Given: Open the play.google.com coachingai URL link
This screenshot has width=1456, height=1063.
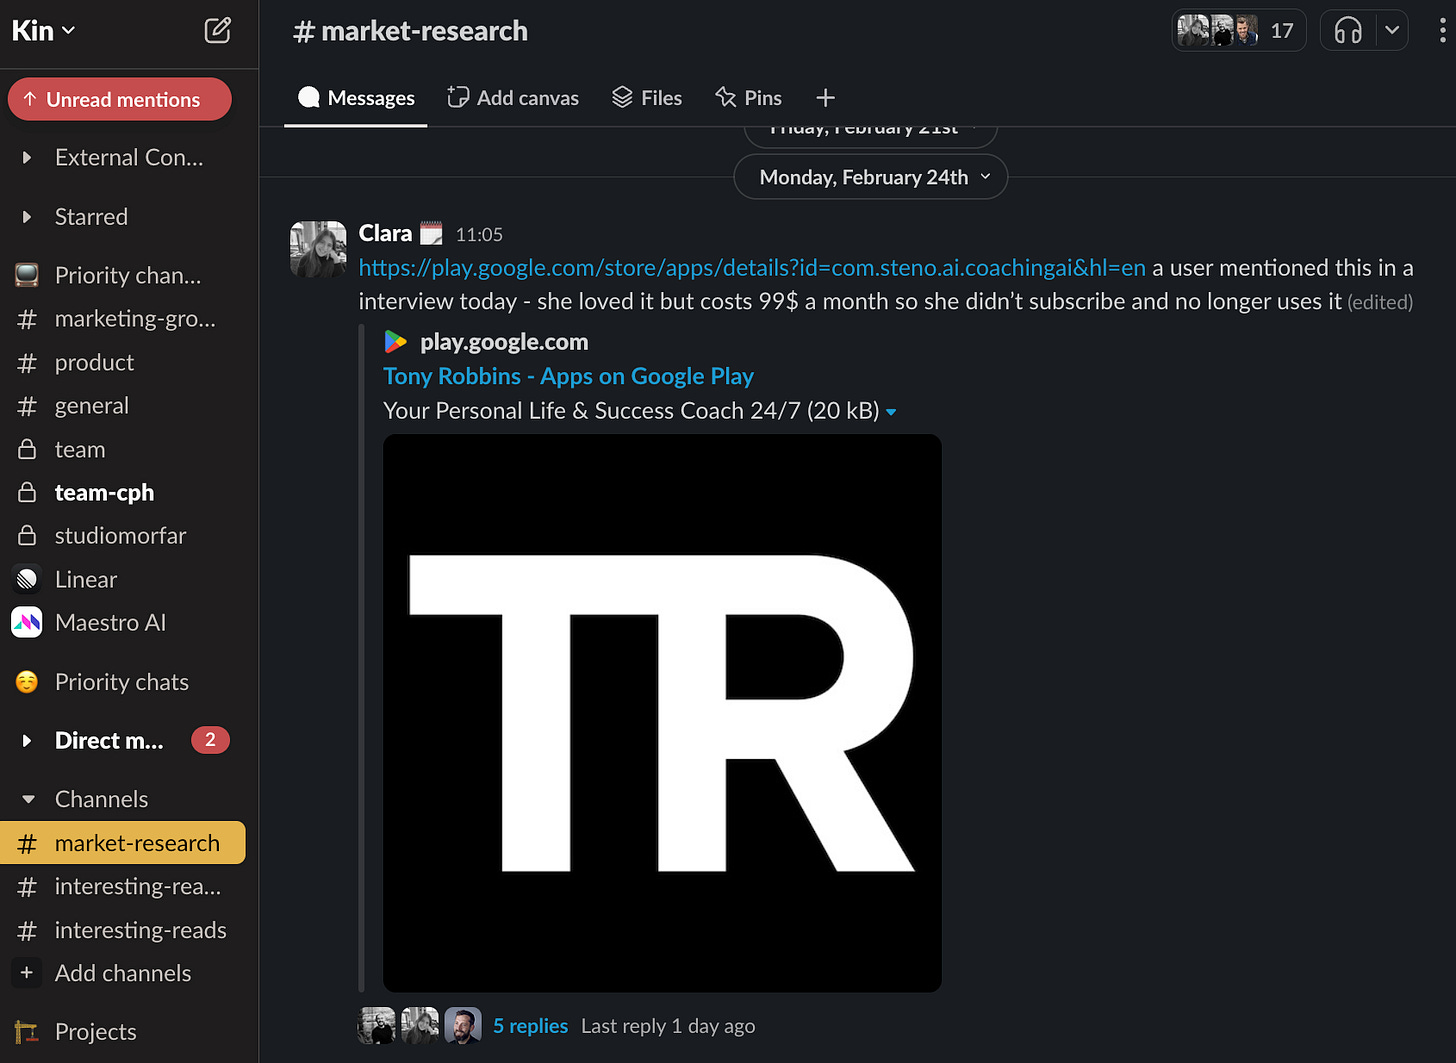Looking at the screenshot, I should click(752, 268).
